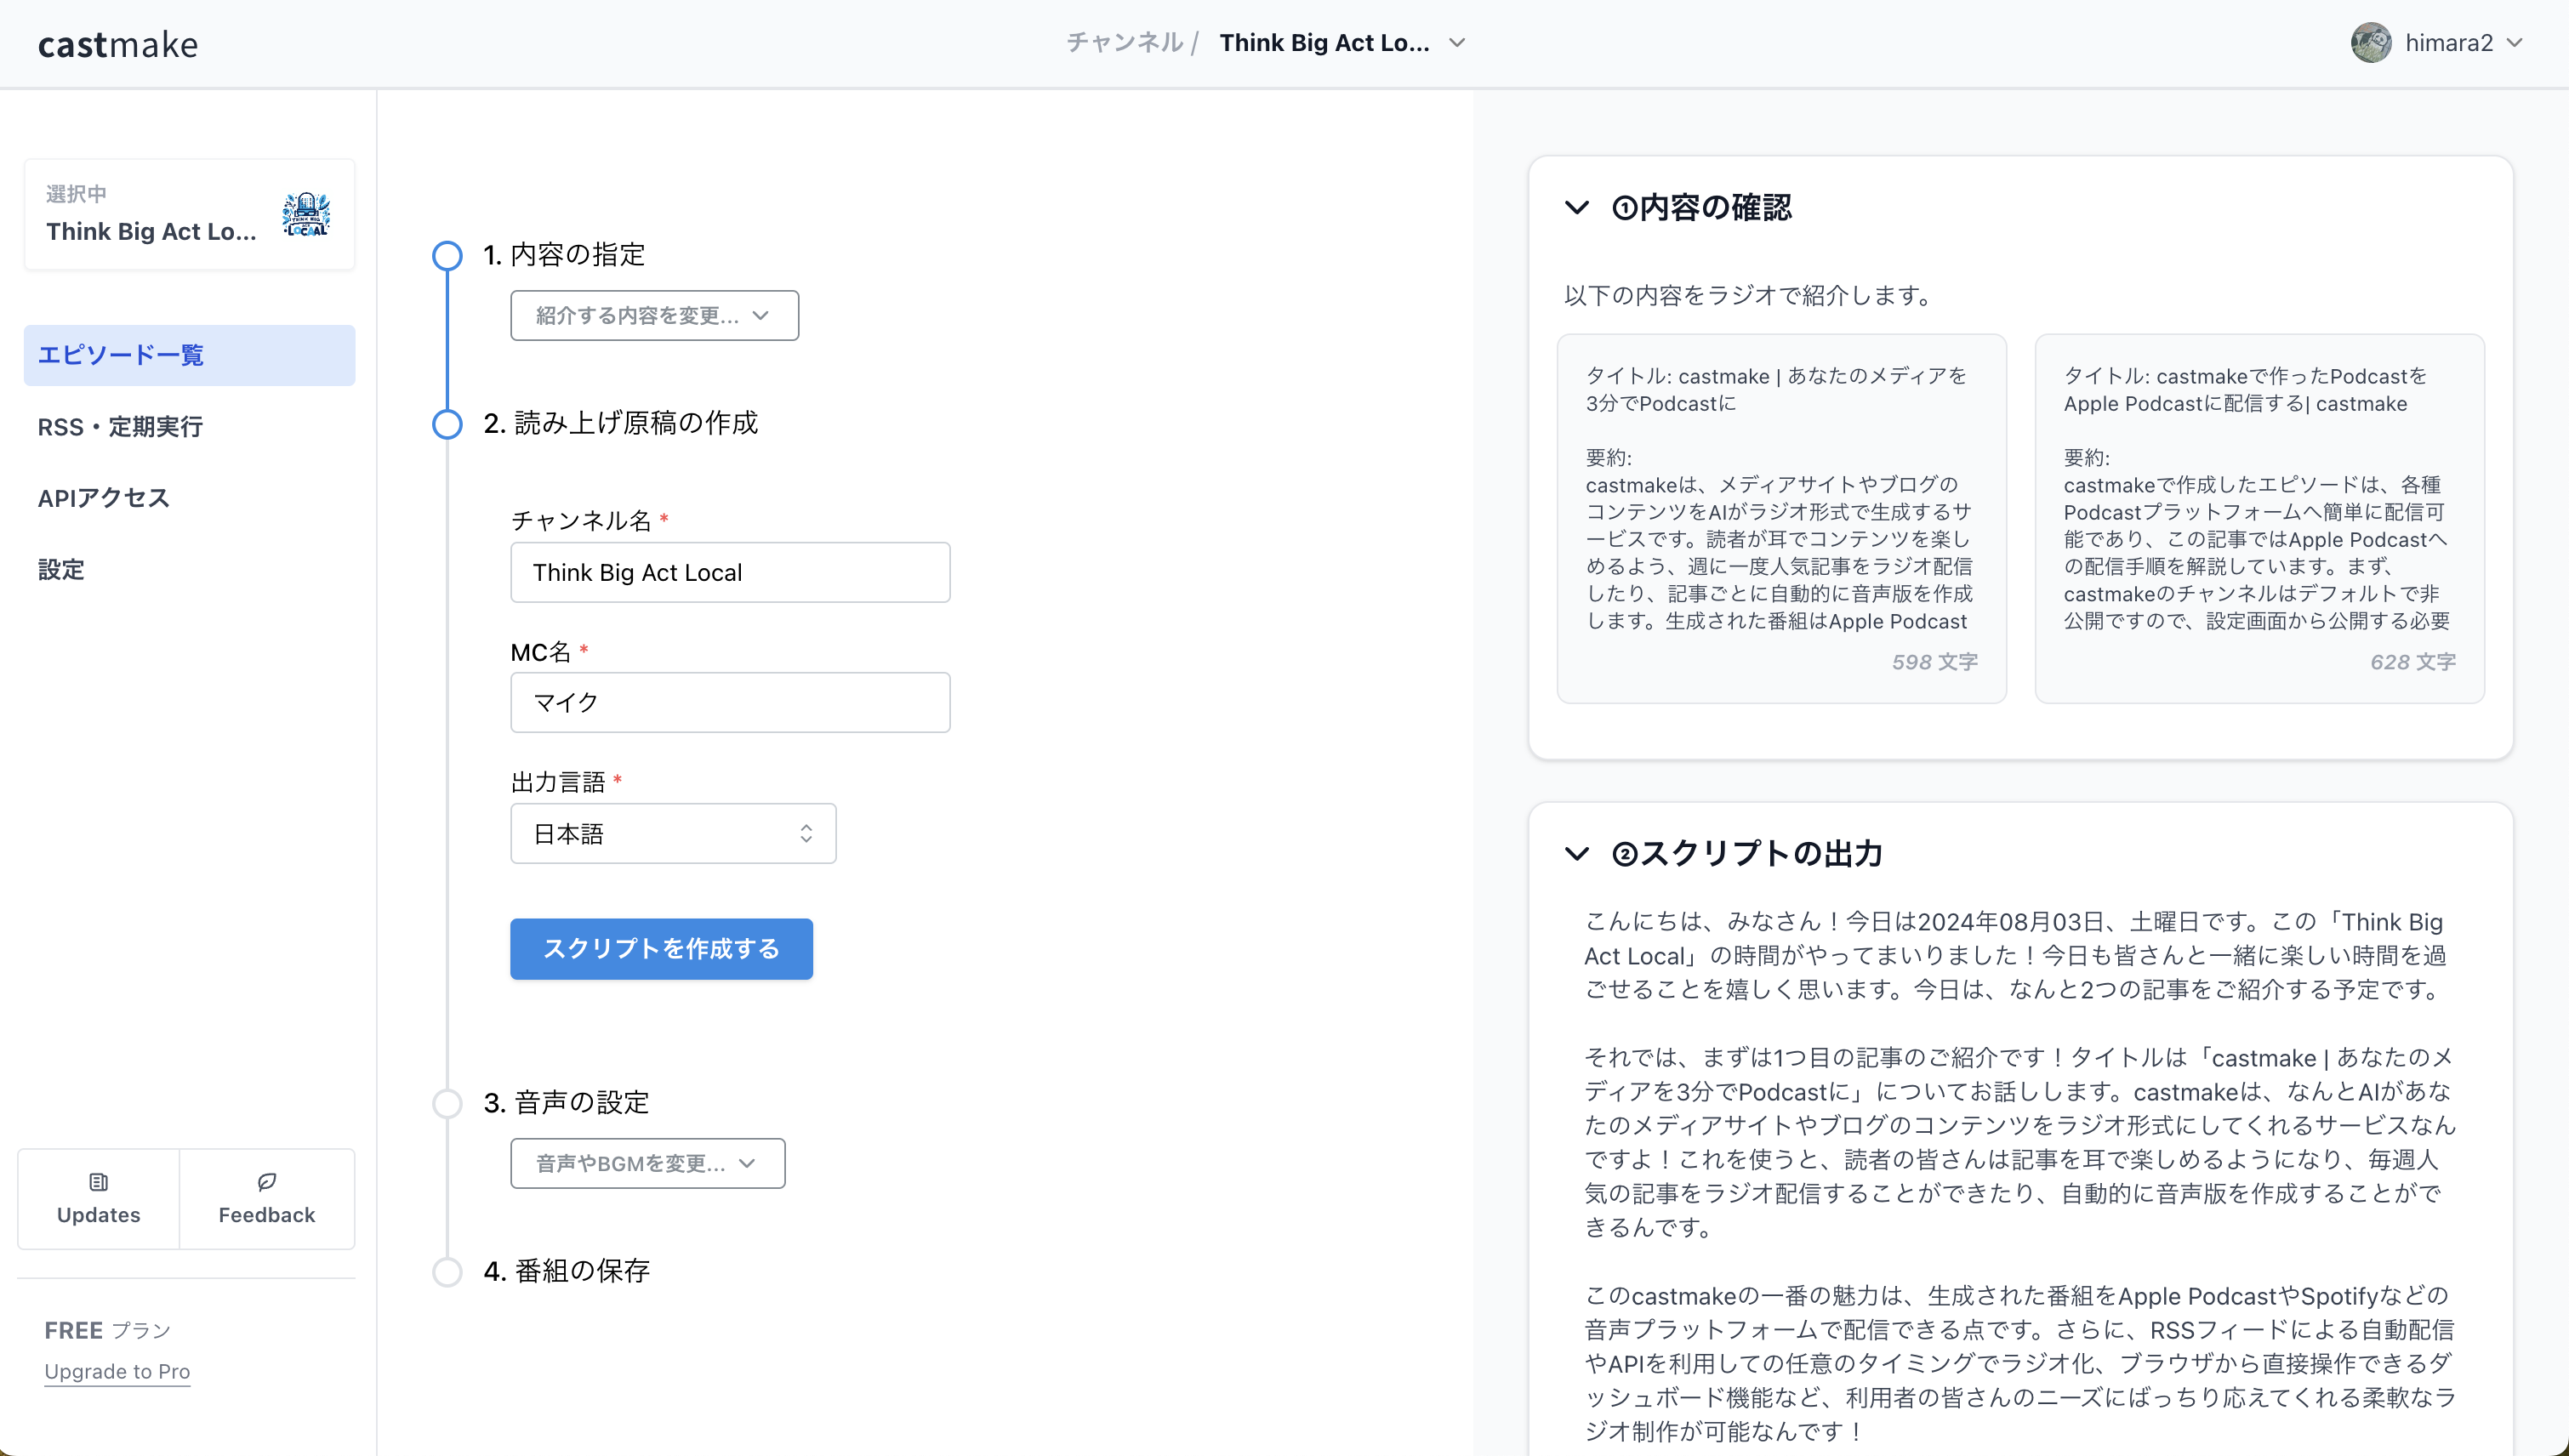The width and height of the screenshot is (2569, 1456).
Task: Select the 628 文字 article card
Action: pos(2259,518)
